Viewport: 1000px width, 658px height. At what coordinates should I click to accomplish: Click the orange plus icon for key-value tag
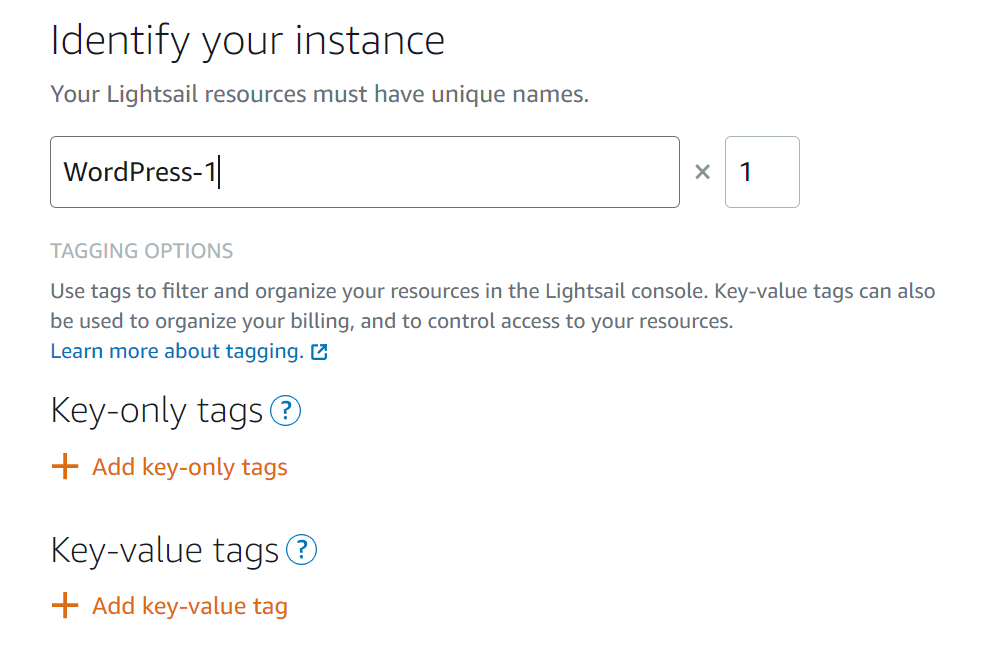(65, 605)
